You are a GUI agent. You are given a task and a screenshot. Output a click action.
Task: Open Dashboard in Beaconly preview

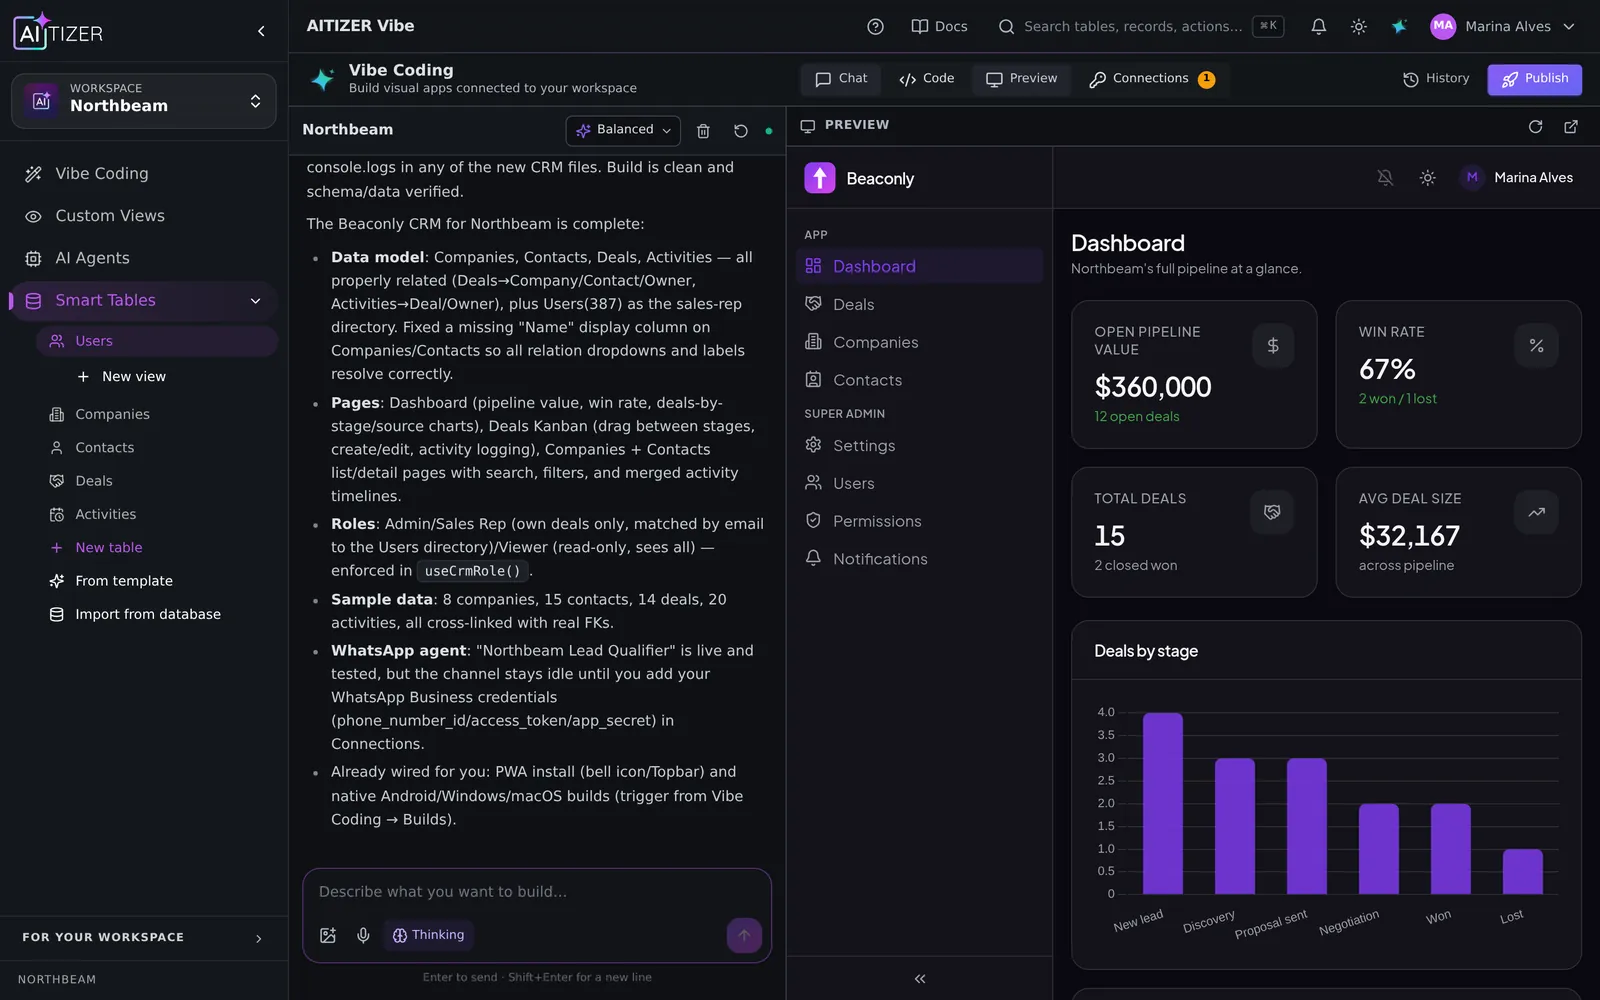click(920, 266)
